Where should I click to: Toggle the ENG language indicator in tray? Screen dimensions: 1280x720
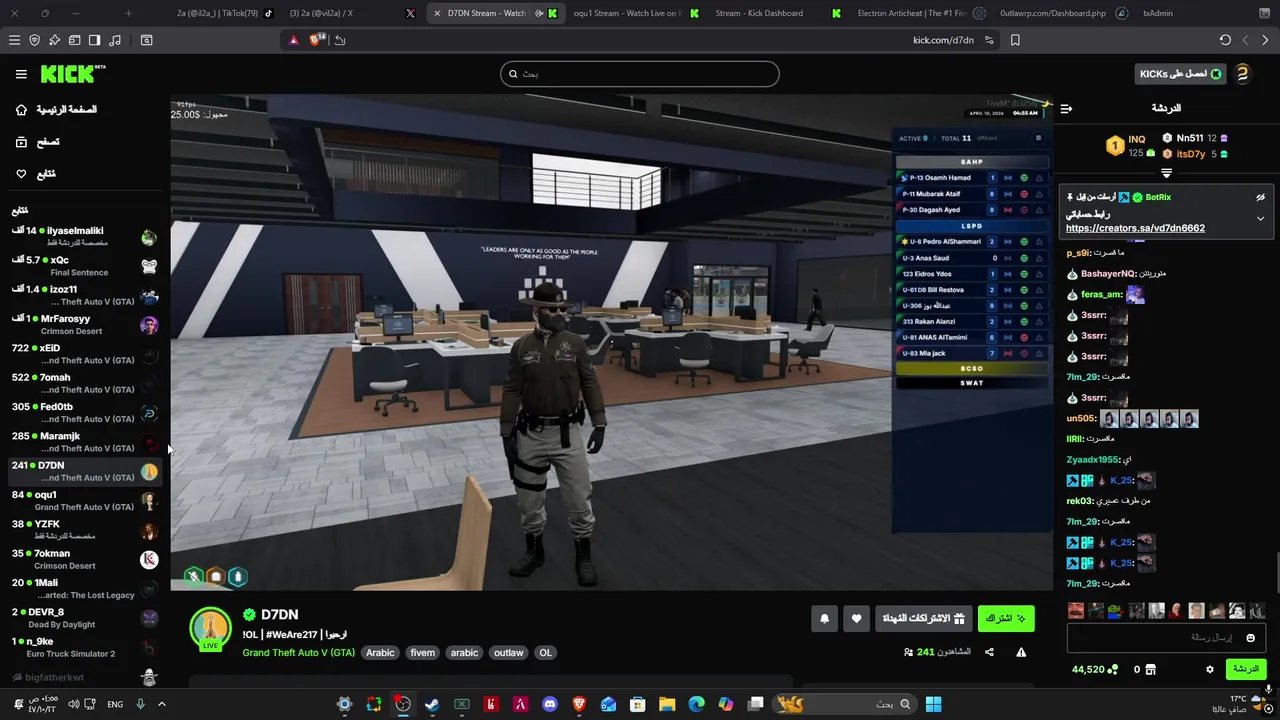[115, 704]
